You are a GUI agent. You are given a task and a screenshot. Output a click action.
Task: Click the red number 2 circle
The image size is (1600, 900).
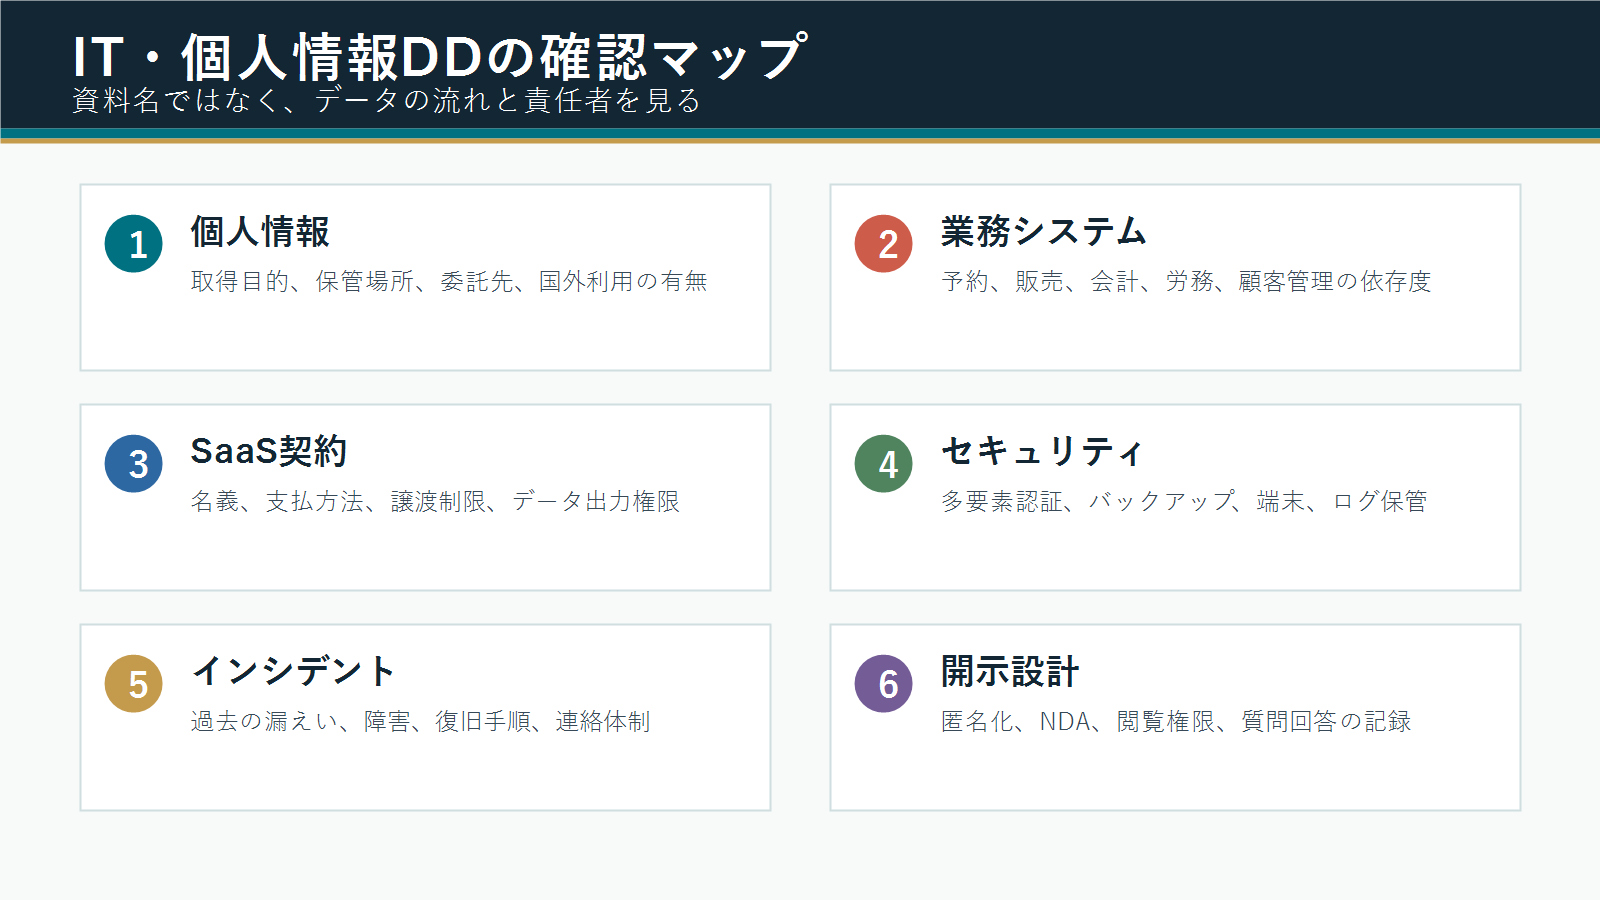[884, 244]
